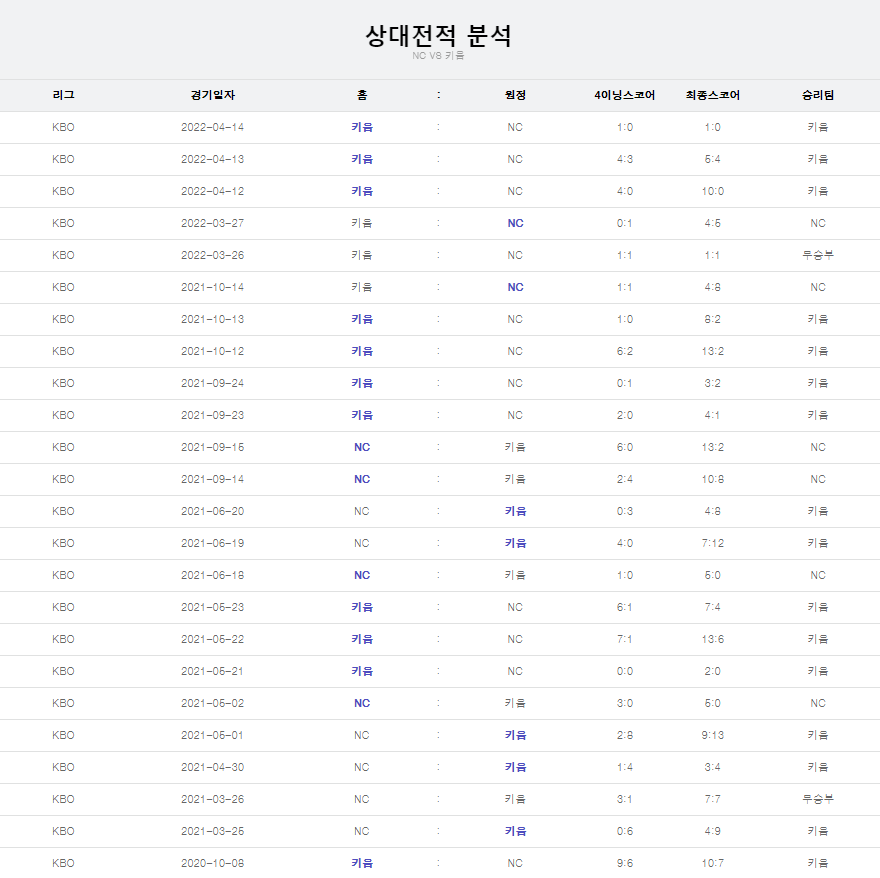The height and width of the screenshot is (878, 880).
Task: Select bold home team 키움 in 2022-04-14 row
Action: [362, 127]
